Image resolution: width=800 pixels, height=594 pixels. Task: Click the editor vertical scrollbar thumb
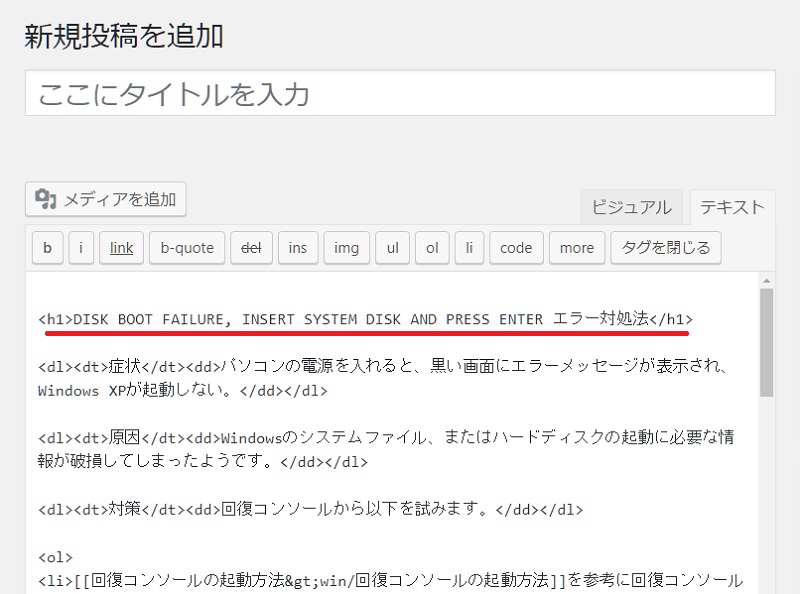pyautogui.click(x=766, y=342)
